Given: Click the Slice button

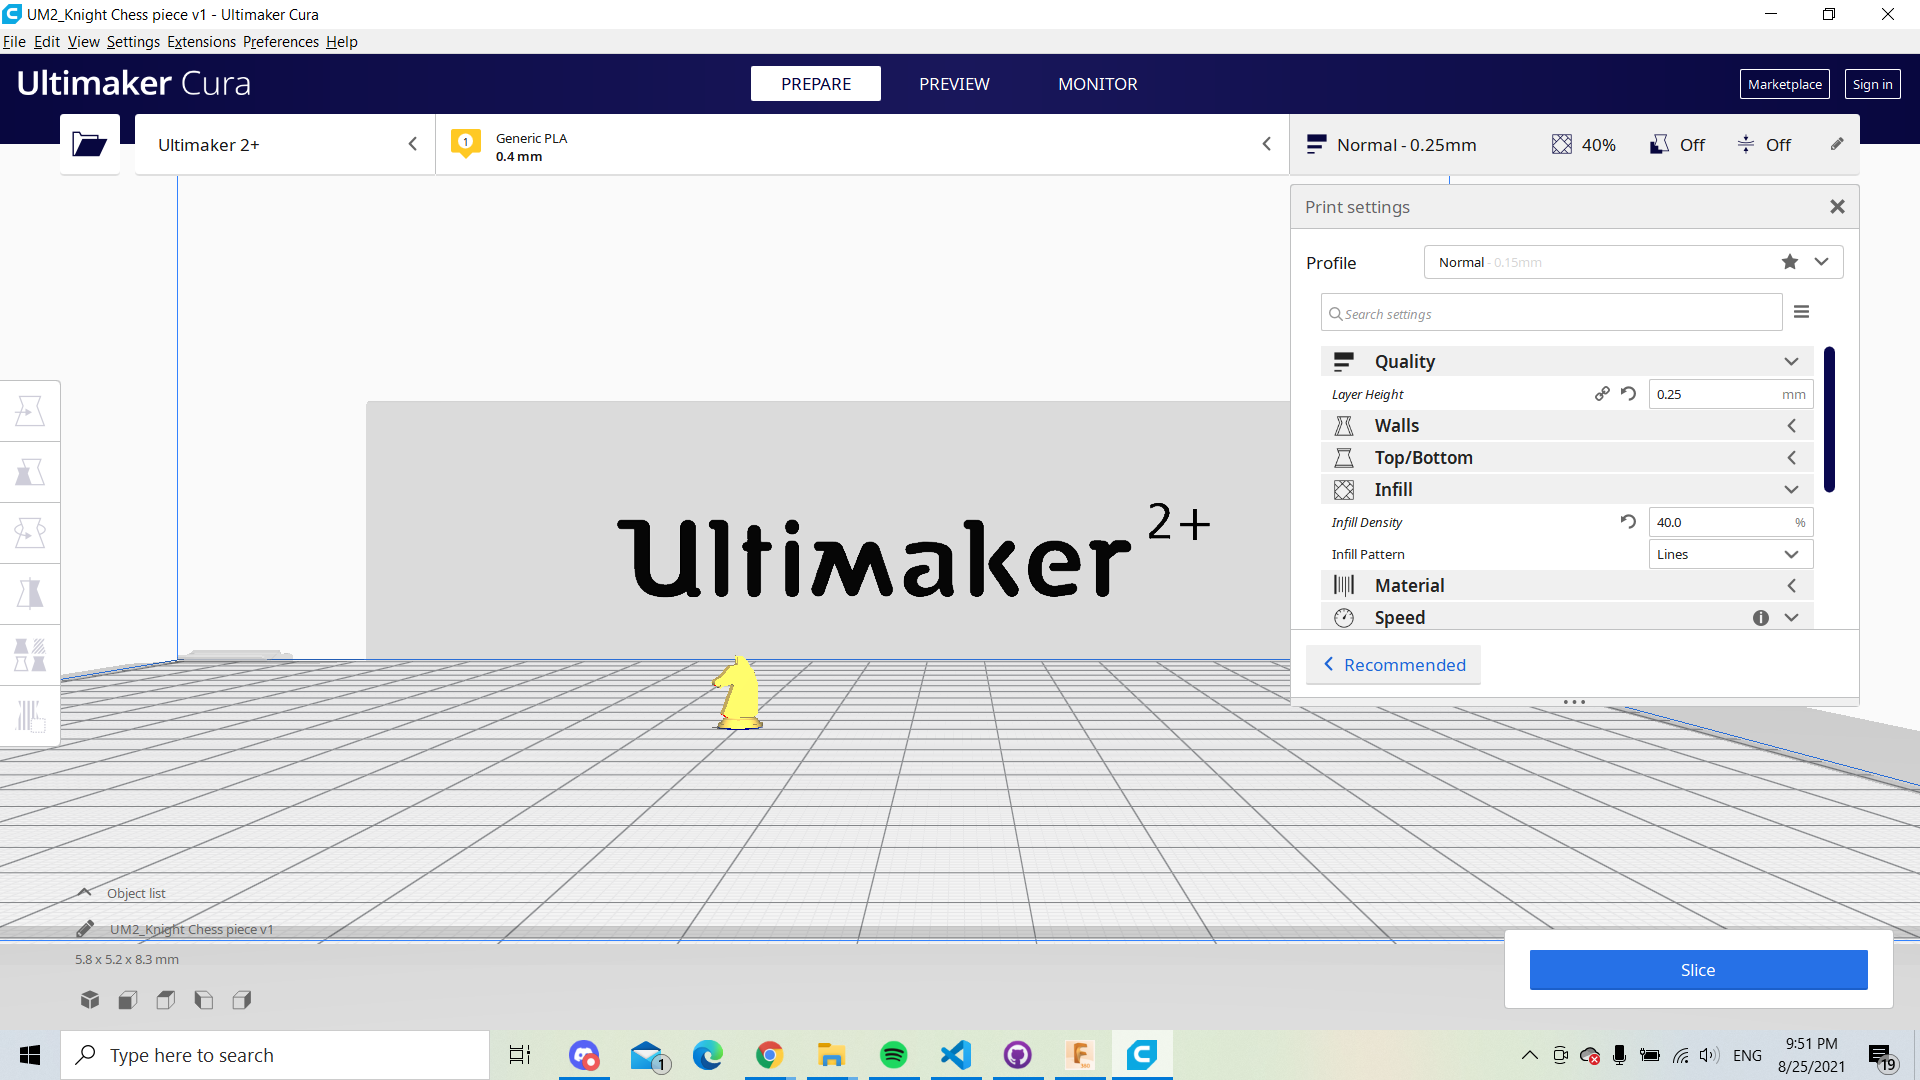Looking at the screenshot, I should [1698, 970].
